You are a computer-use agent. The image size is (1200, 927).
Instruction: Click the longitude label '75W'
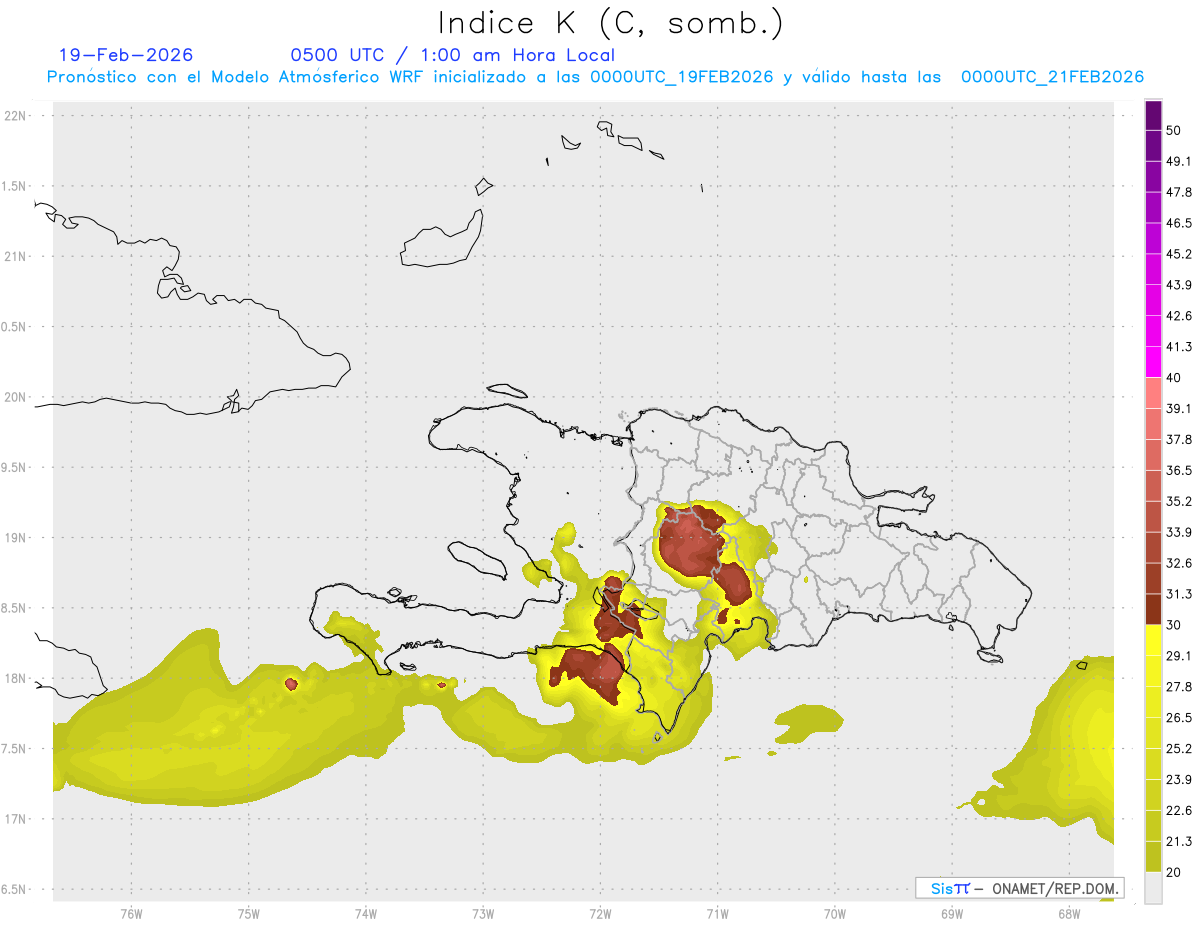tap(248, 914)
